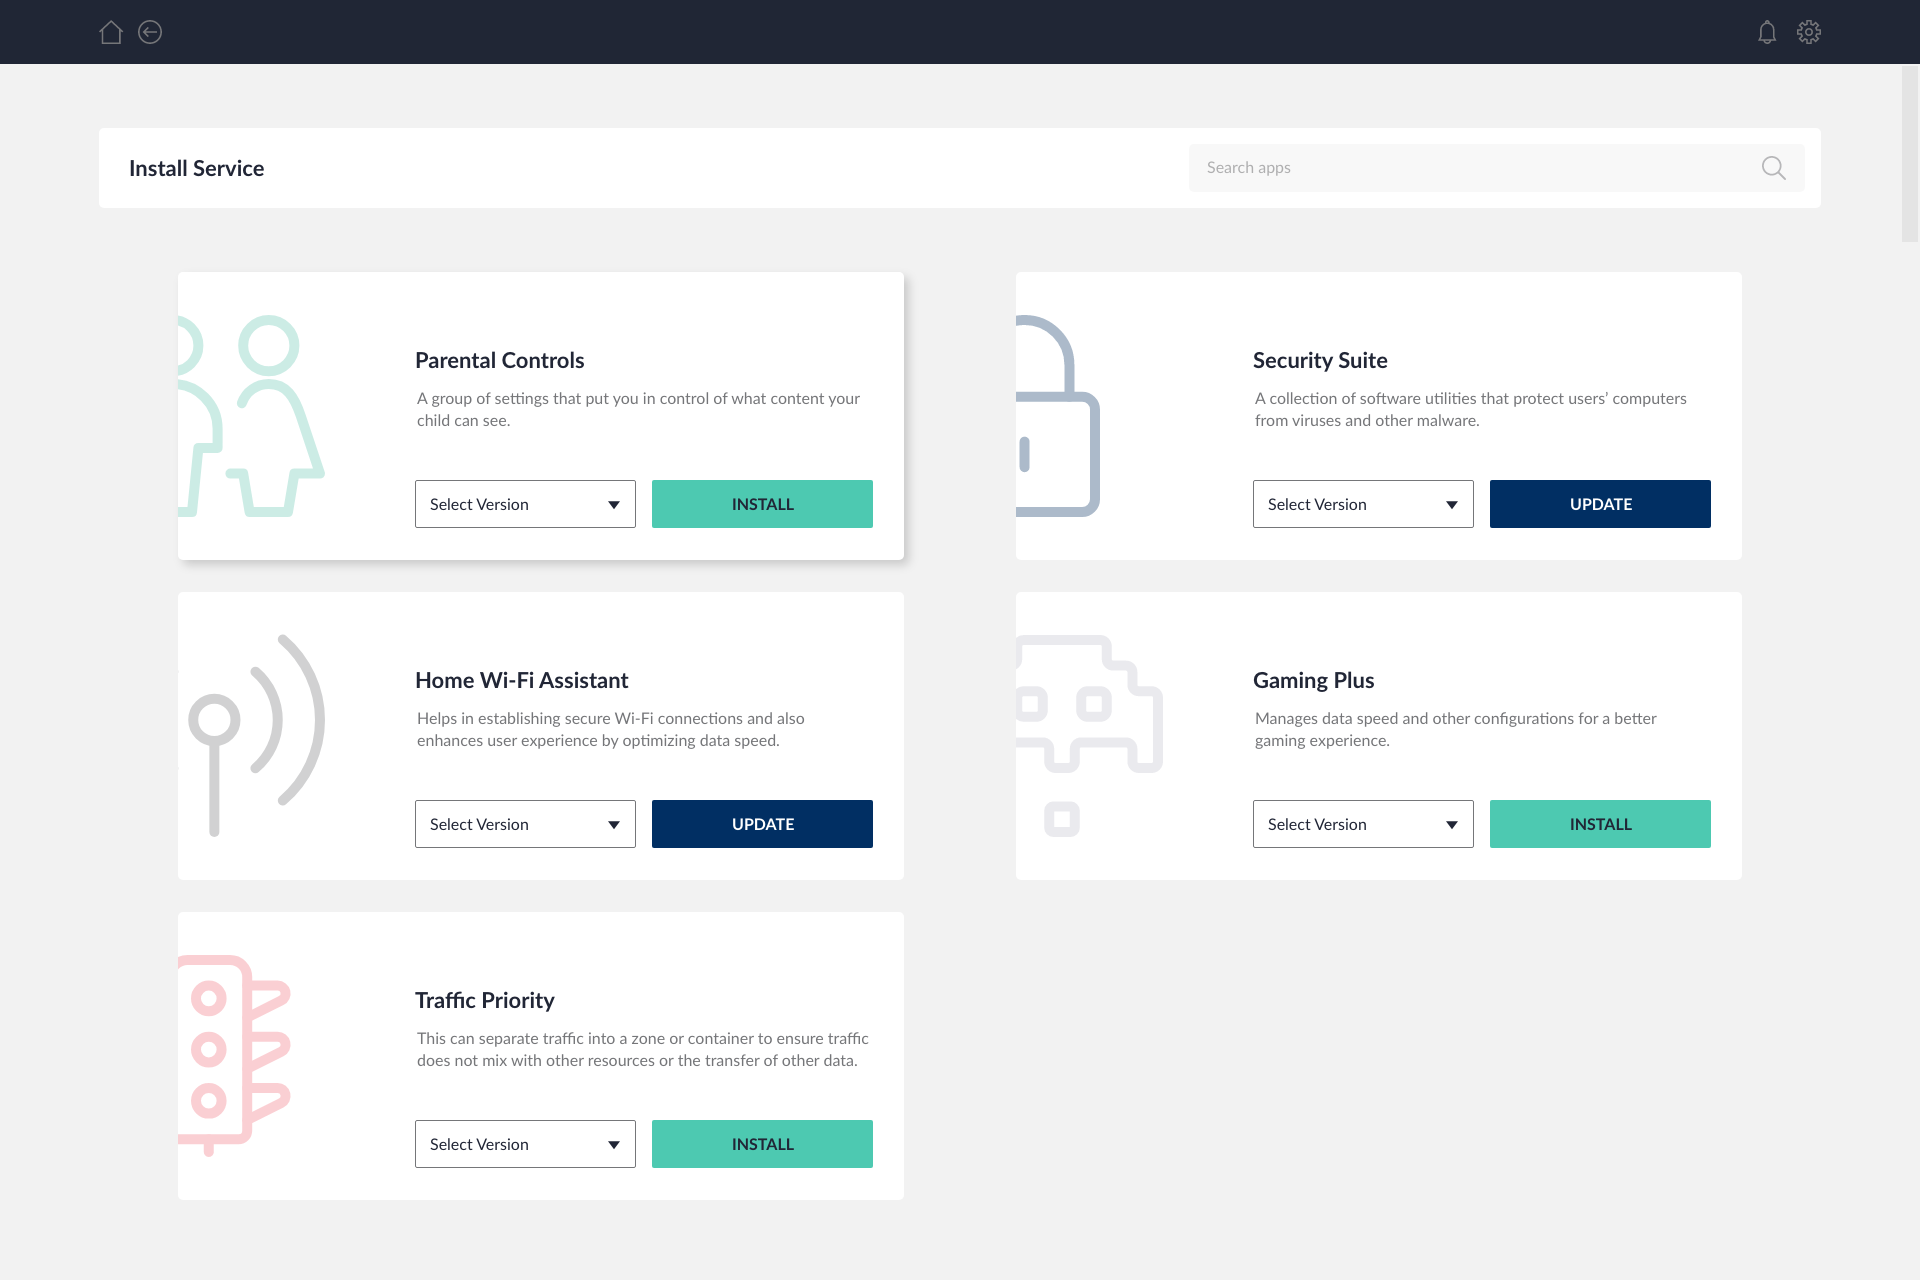The width and height of the screenshot is (1920, 1280).
Task: Expand the Gaming Plus version dropdown
Action: click(1361, 823)
